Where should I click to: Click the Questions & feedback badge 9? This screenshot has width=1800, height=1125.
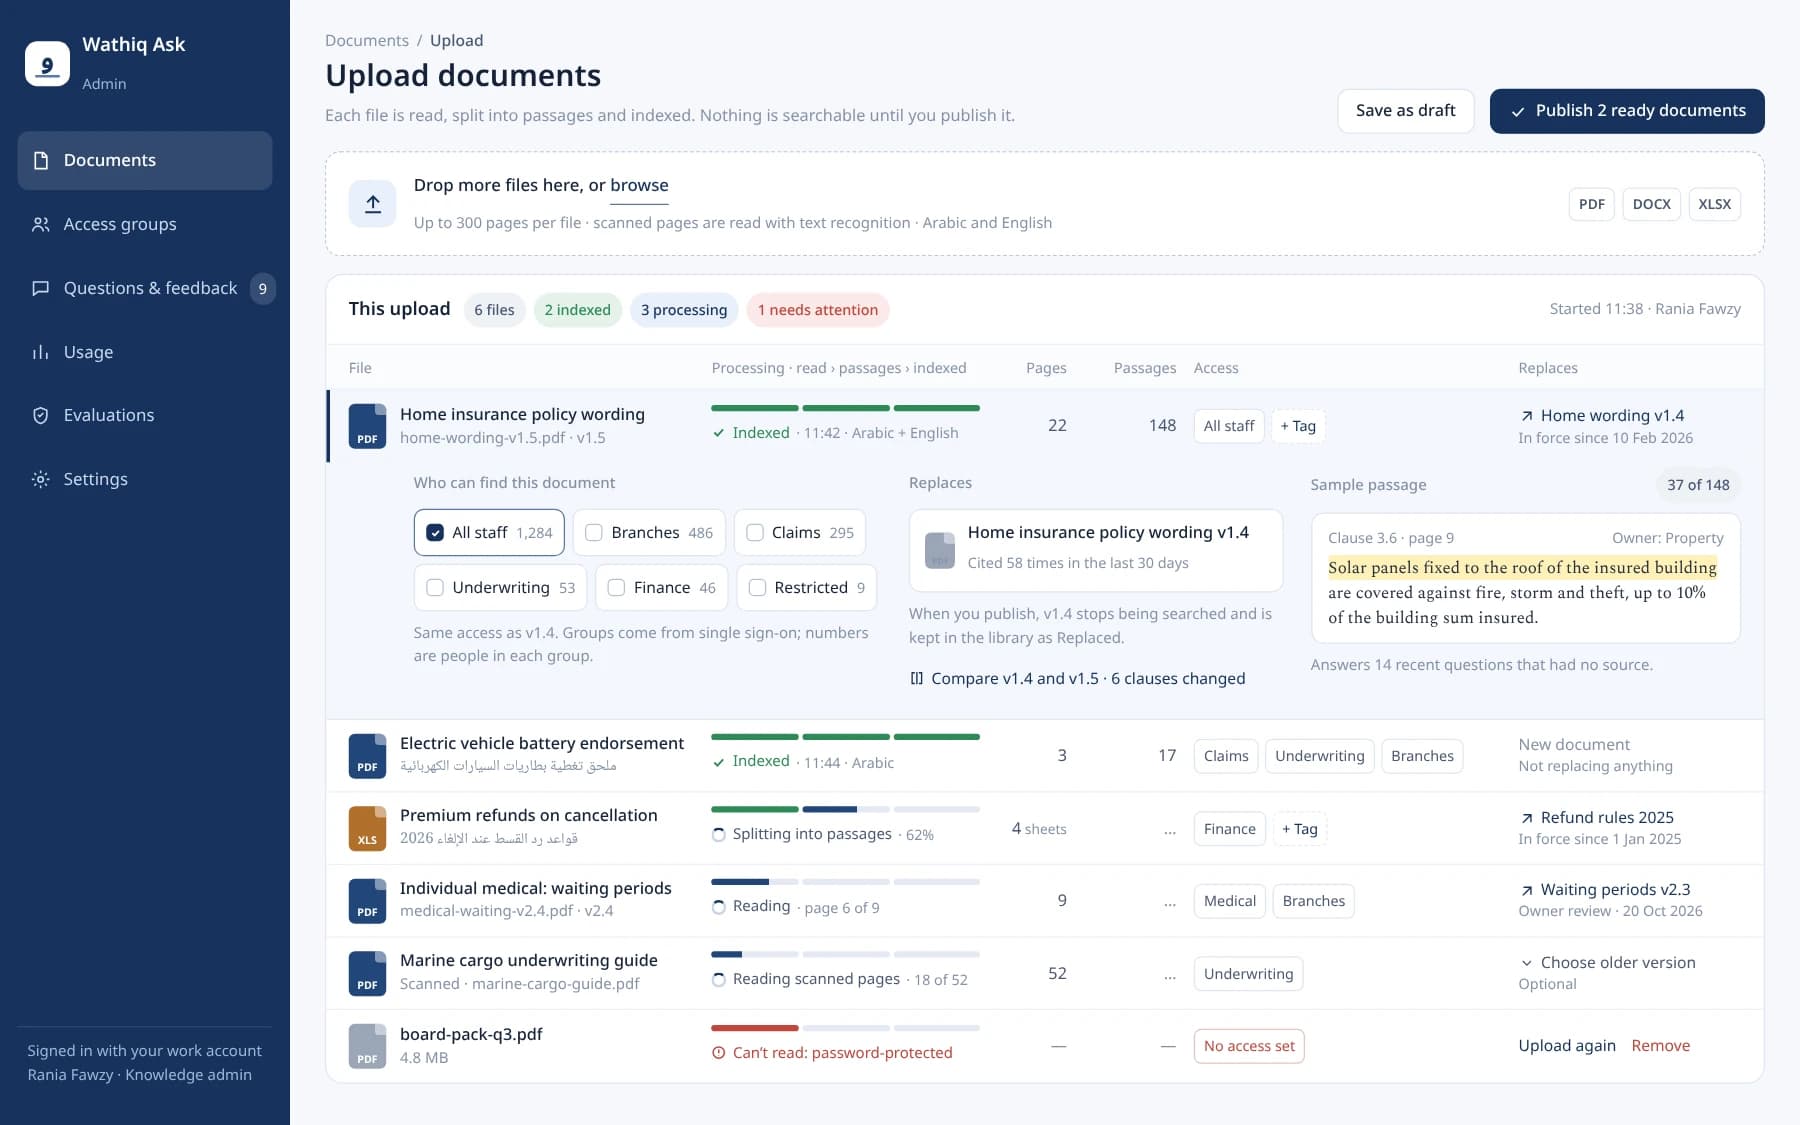[x=263, y=289]
